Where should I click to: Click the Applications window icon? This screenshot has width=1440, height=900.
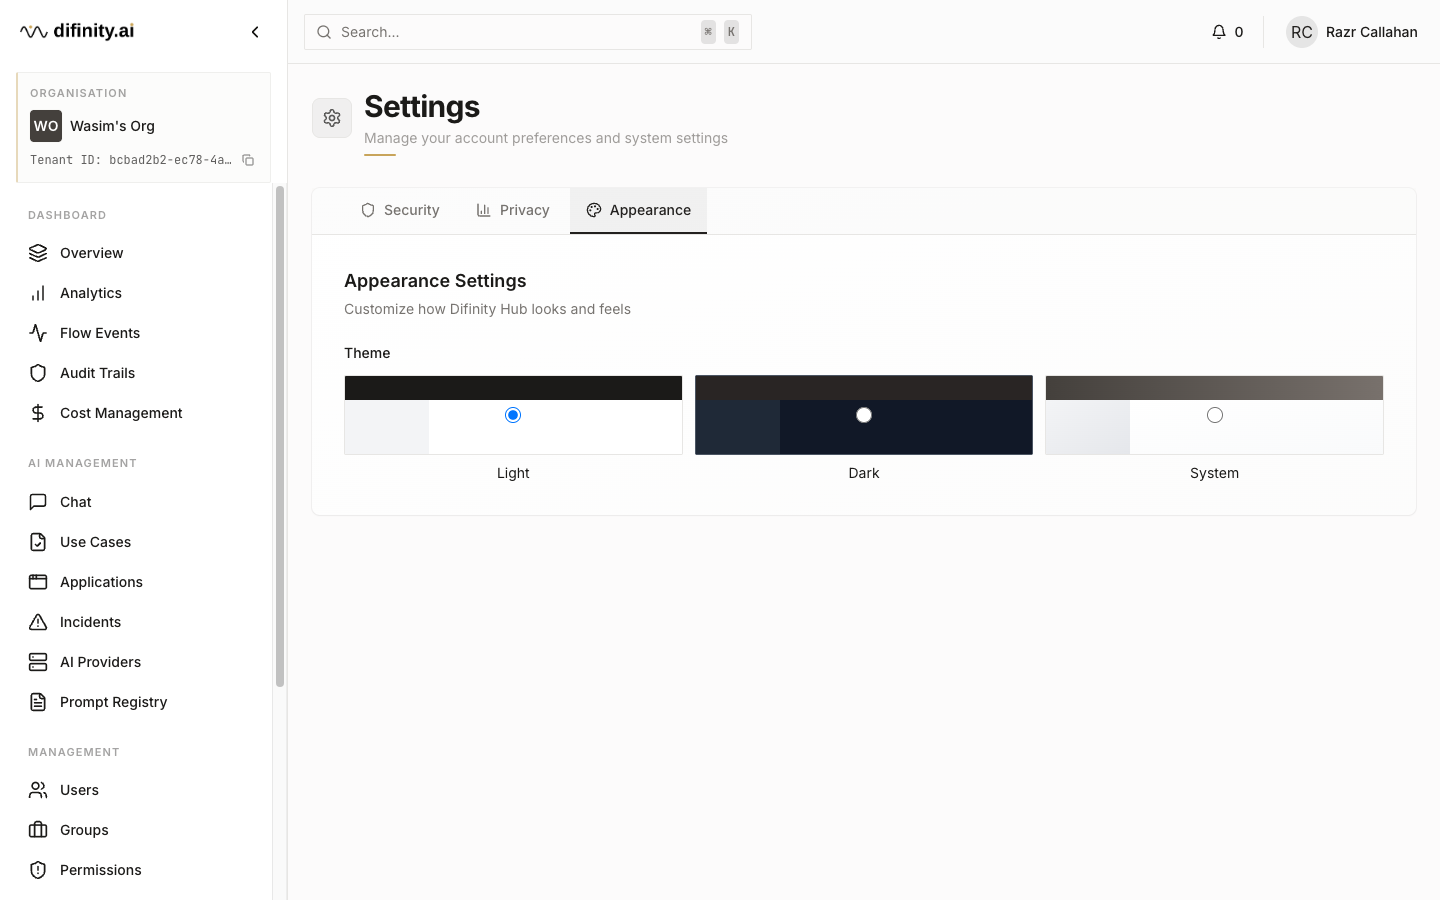pos(38,582)
